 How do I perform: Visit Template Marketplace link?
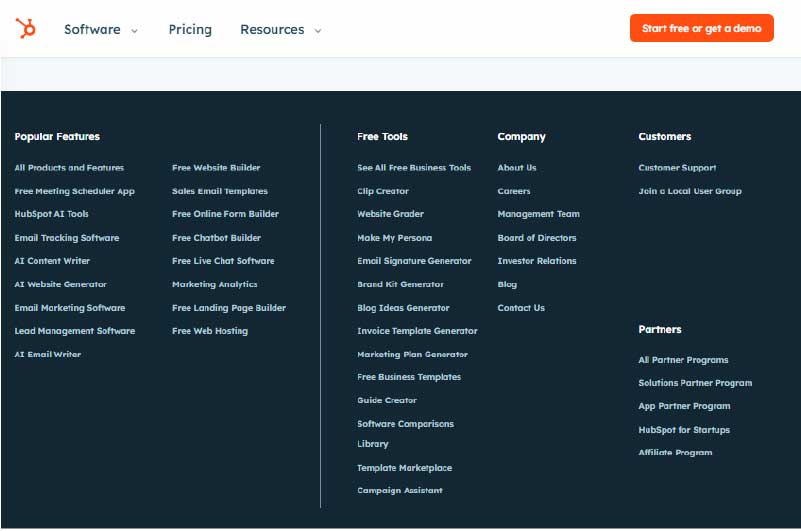[405, 468]
